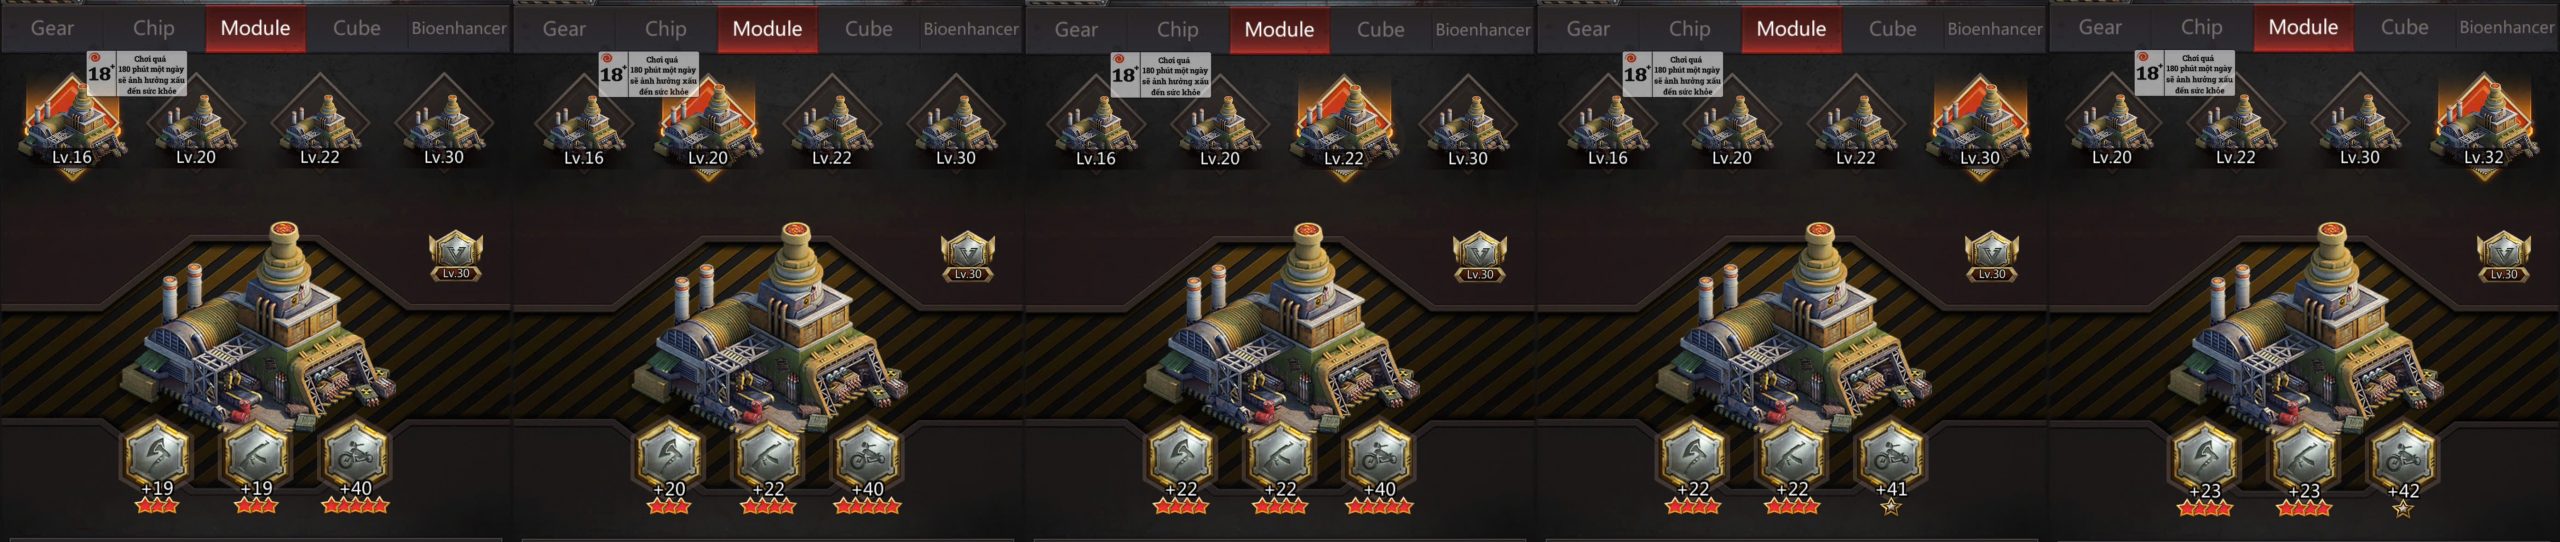The height and width of the screenshot is (542, 2560).
Task: Tap the axe badge marked +23
Action: tap(2204, 456)
